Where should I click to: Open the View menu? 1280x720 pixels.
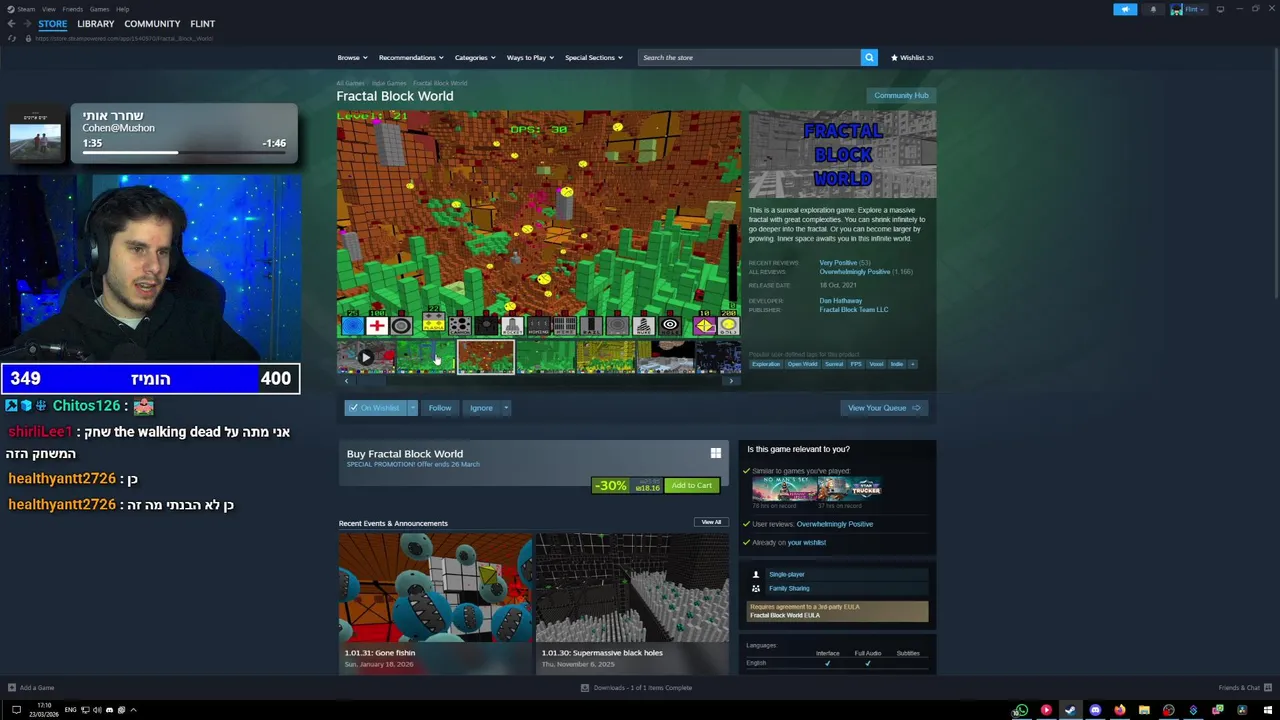click(48, 9)
